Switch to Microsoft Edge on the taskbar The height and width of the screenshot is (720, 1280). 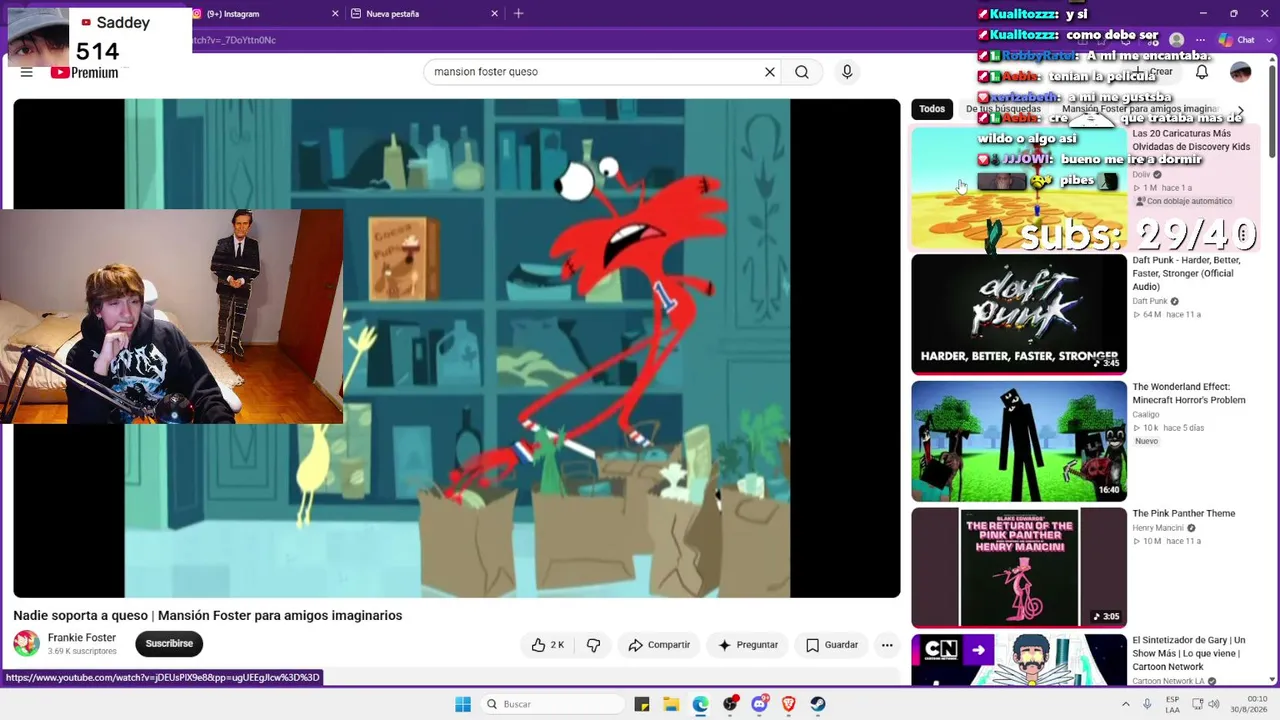click(700, 704)
